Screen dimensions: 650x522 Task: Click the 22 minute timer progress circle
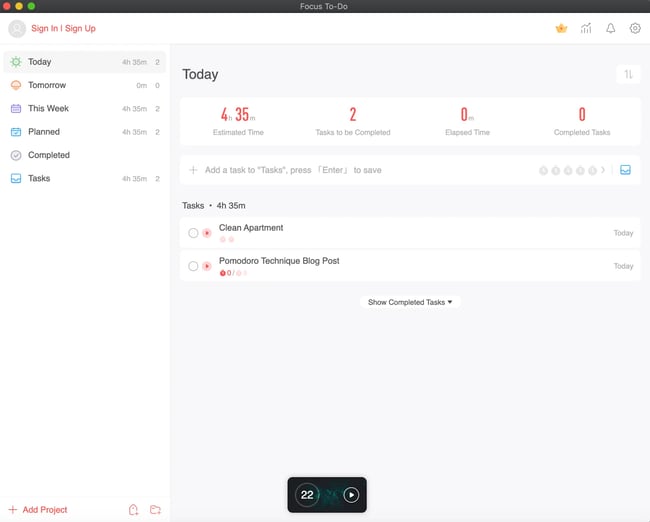307,494
